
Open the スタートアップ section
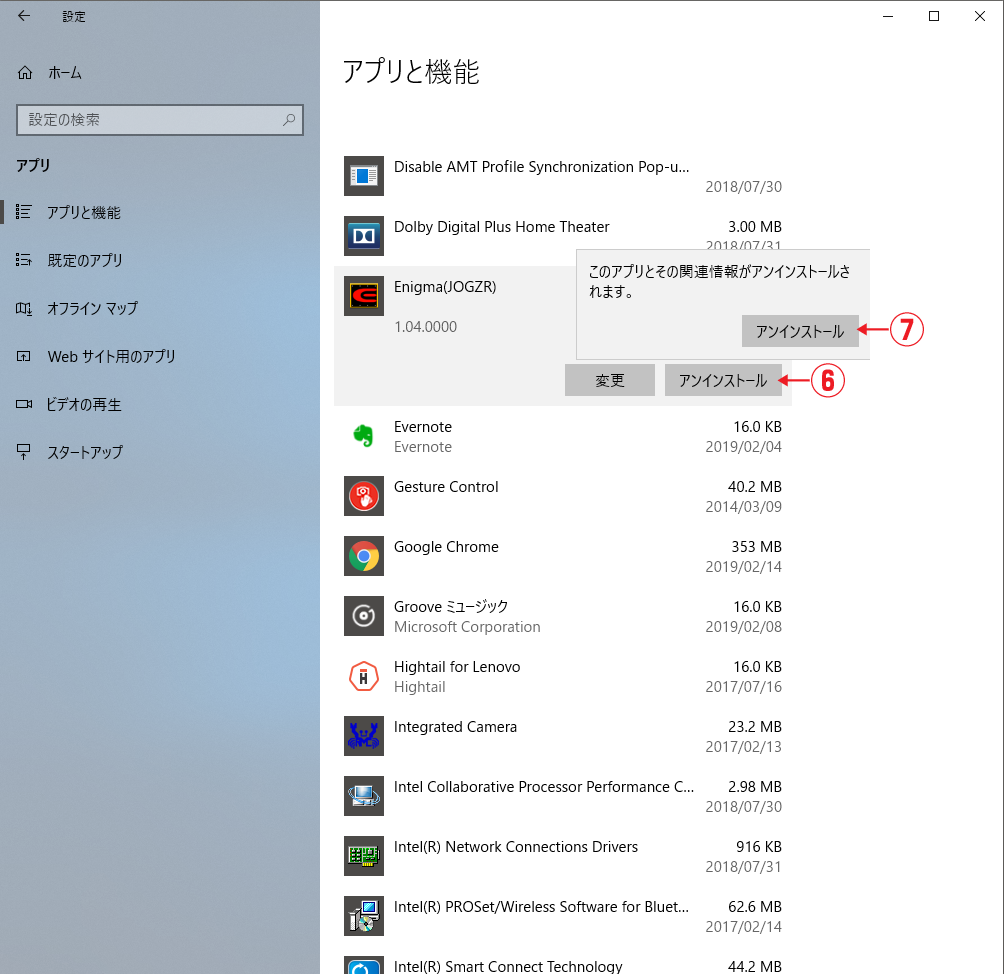85,452
